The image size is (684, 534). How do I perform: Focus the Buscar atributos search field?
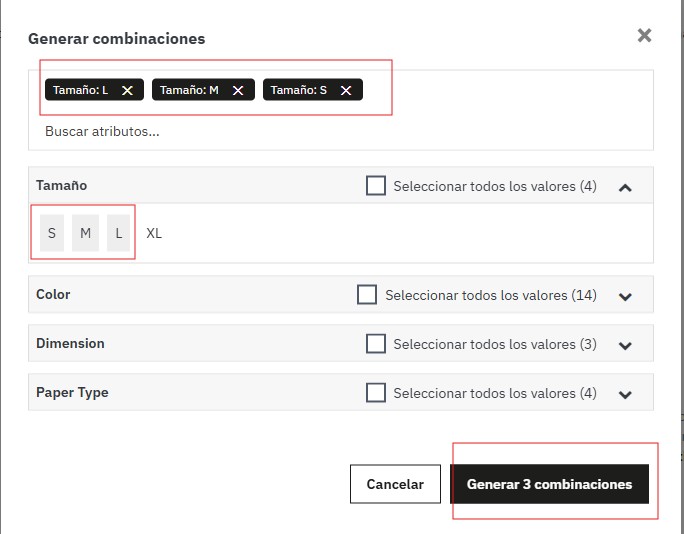coord(340,131)
